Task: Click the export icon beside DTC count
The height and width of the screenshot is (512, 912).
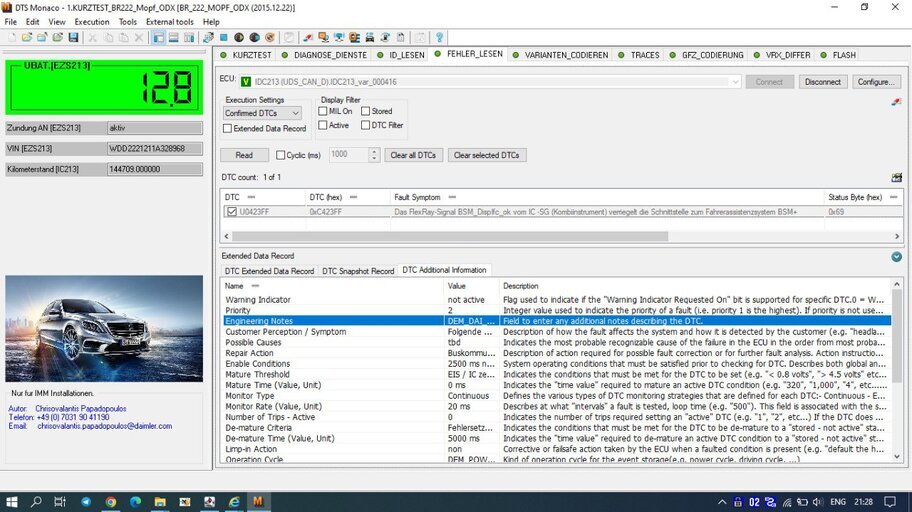Action: (896, 177)
